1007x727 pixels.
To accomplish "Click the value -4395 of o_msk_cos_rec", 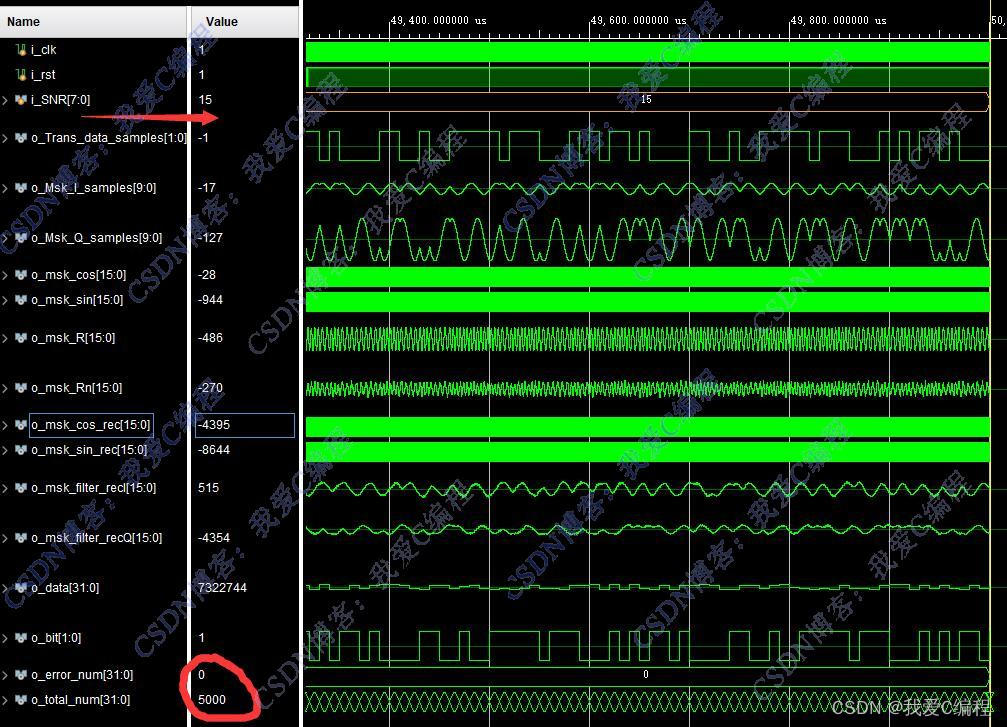I will [214, 425].
